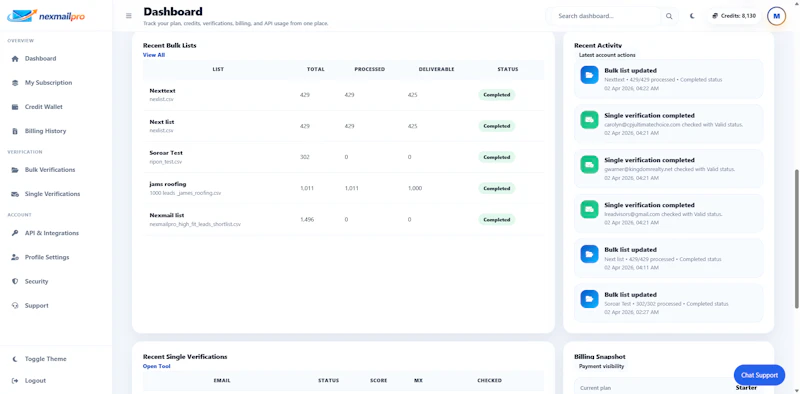Click the API & Integrations key icon
This screenshot has width=800, height=394.
click(15, 233)
